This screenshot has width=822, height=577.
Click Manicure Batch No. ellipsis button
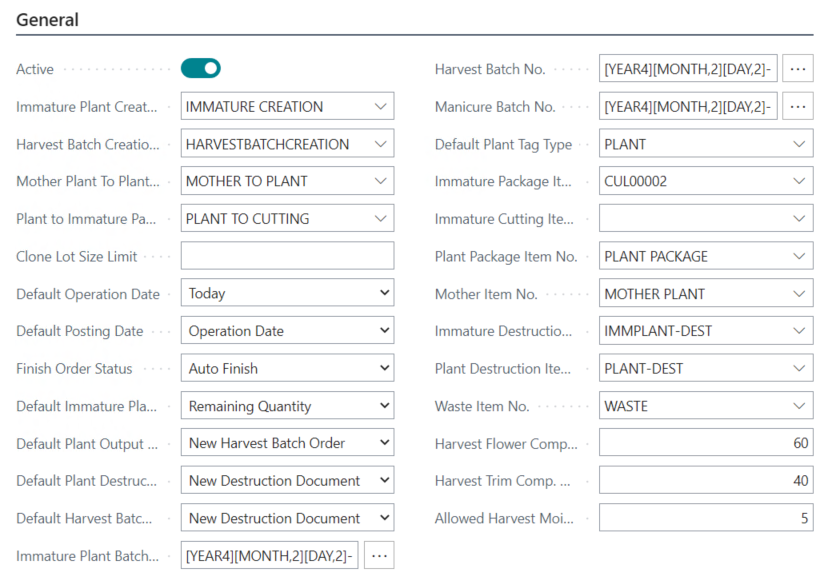797,107
